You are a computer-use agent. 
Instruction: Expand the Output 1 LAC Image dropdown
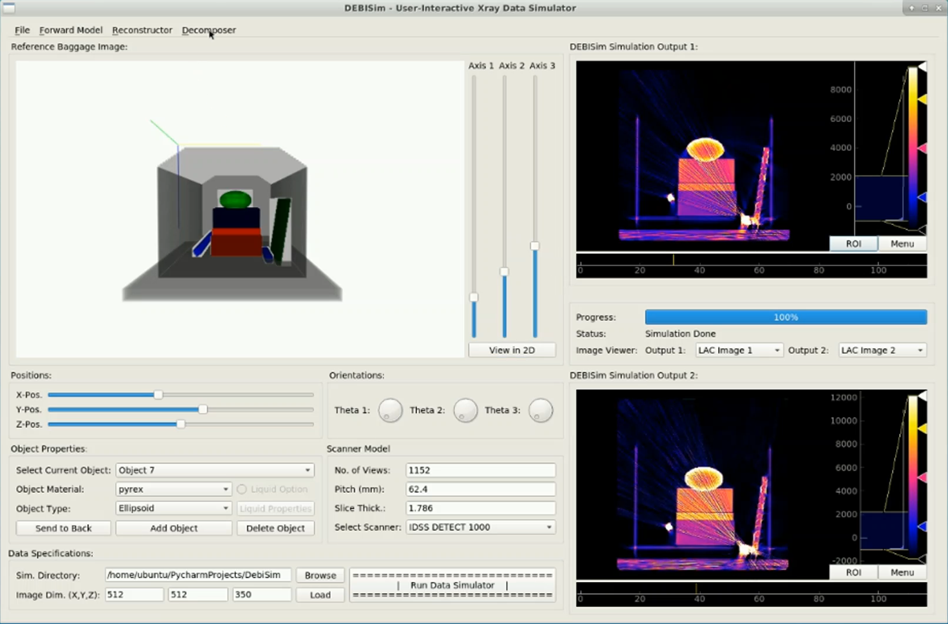point(736,350)
